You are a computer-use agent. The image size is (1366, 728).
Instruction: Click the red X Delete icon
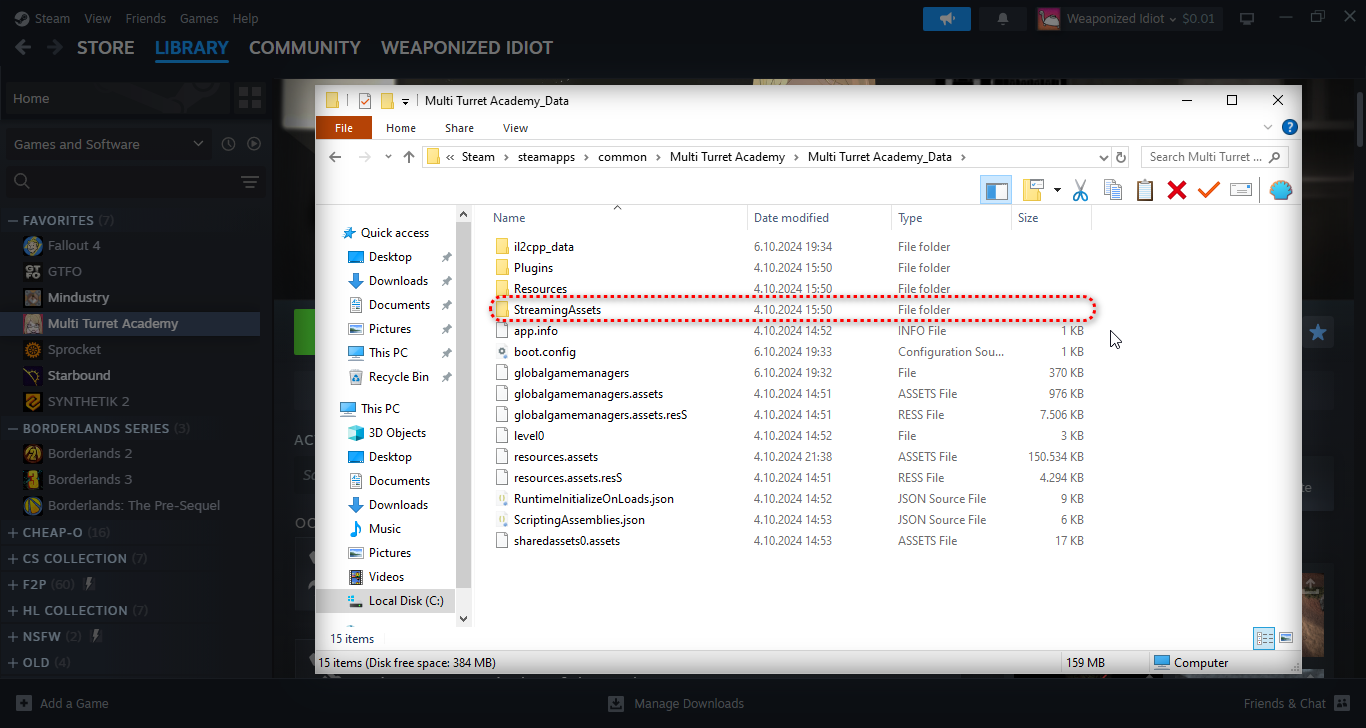coord(1177,190)
